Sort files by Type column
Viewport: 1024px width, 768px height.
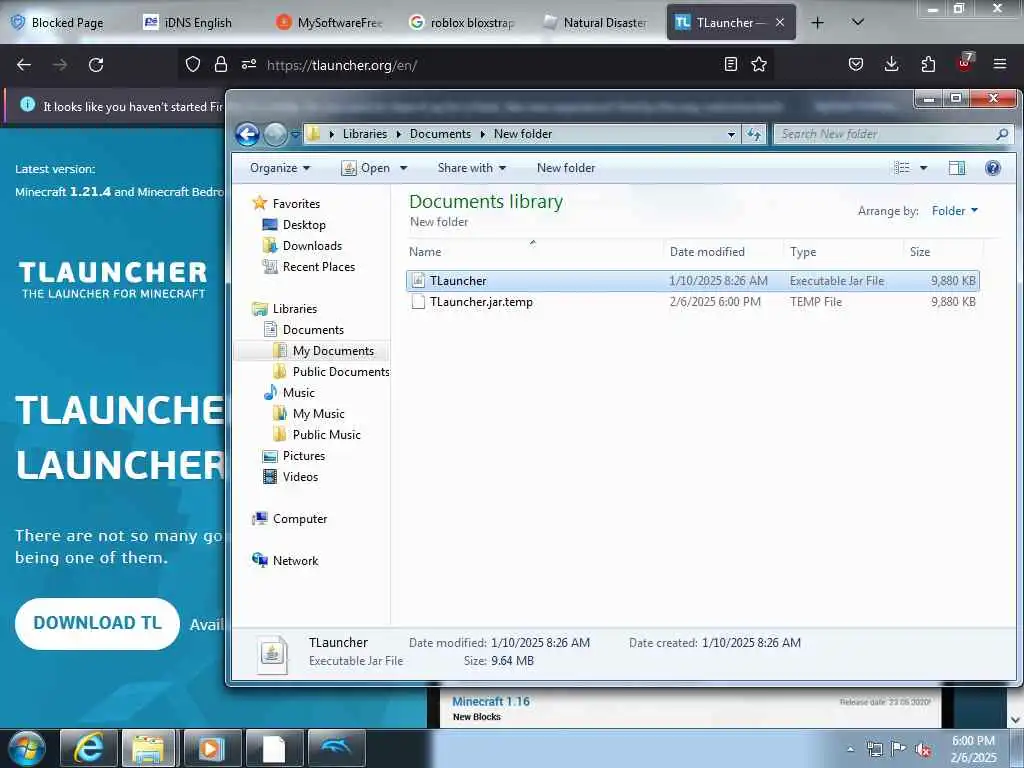[x=844, y=251]
